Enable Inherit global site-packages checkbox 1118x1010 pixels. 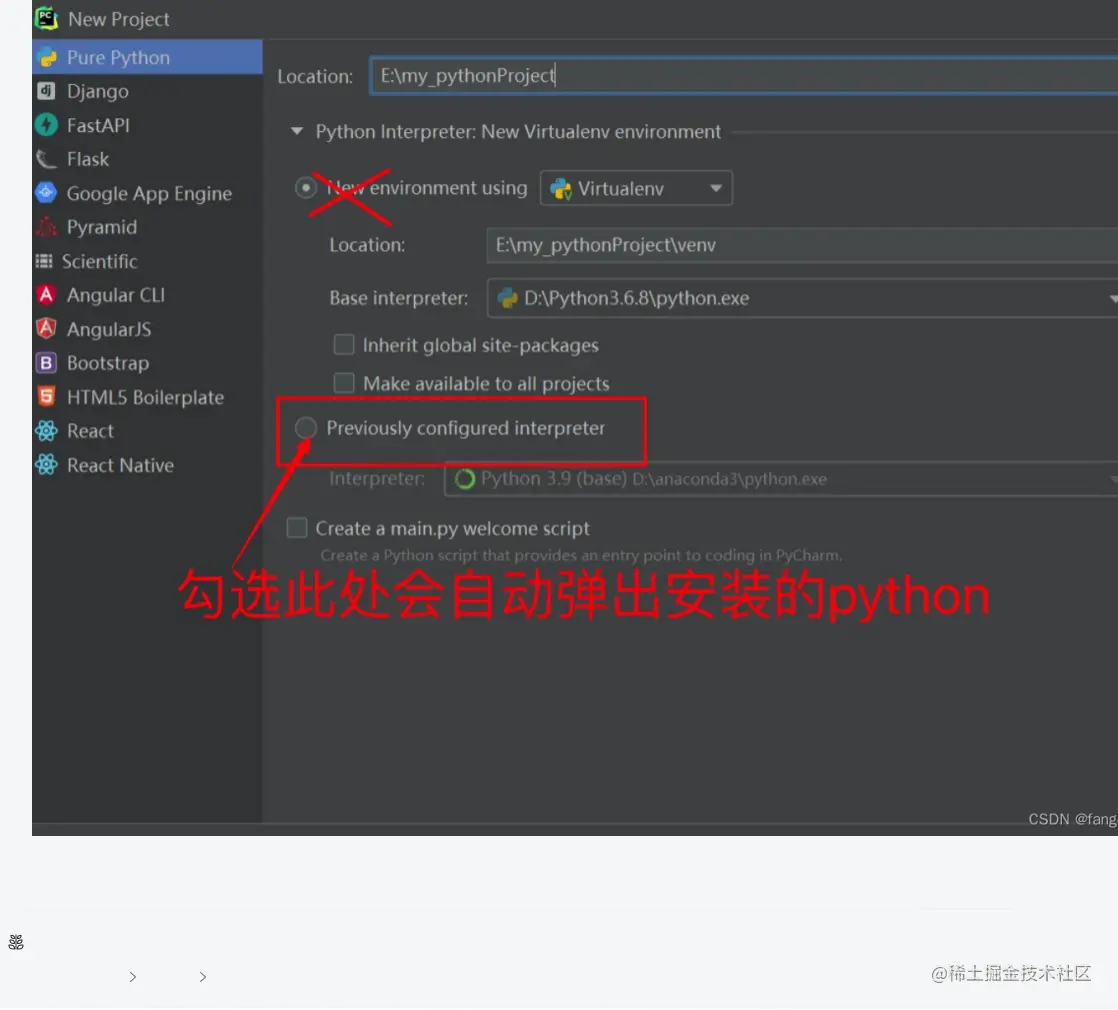[344, 345]
